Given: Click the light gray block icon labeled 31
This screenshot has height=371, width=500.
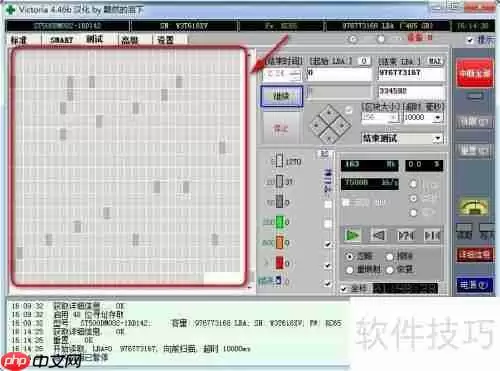Looking at the screenshot, I should tap(280, 182).
